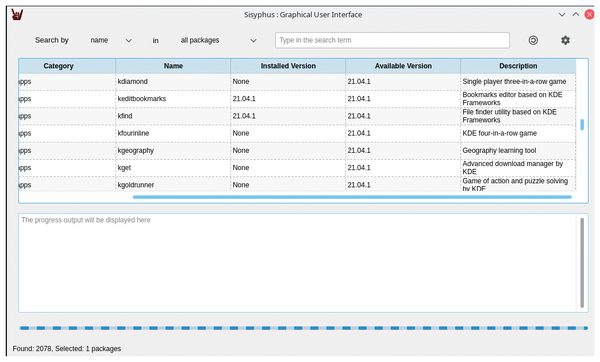The height and width of the screenshot is (362, 600).
Task: Close the window with red X
Action: 590,15
